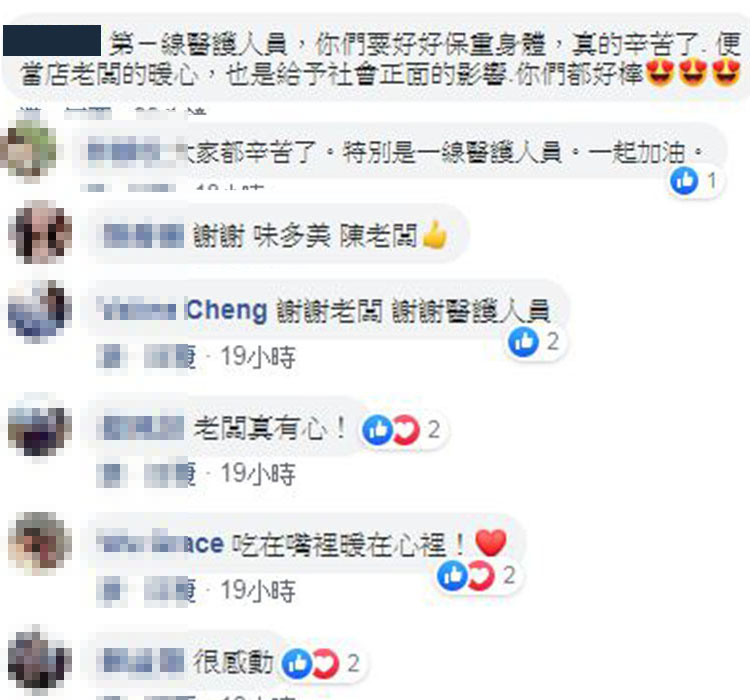The height and width of the screenshot is (700, 750).
Task: Click like icon under Cheng's comment
Action: [x=523, y=342]
